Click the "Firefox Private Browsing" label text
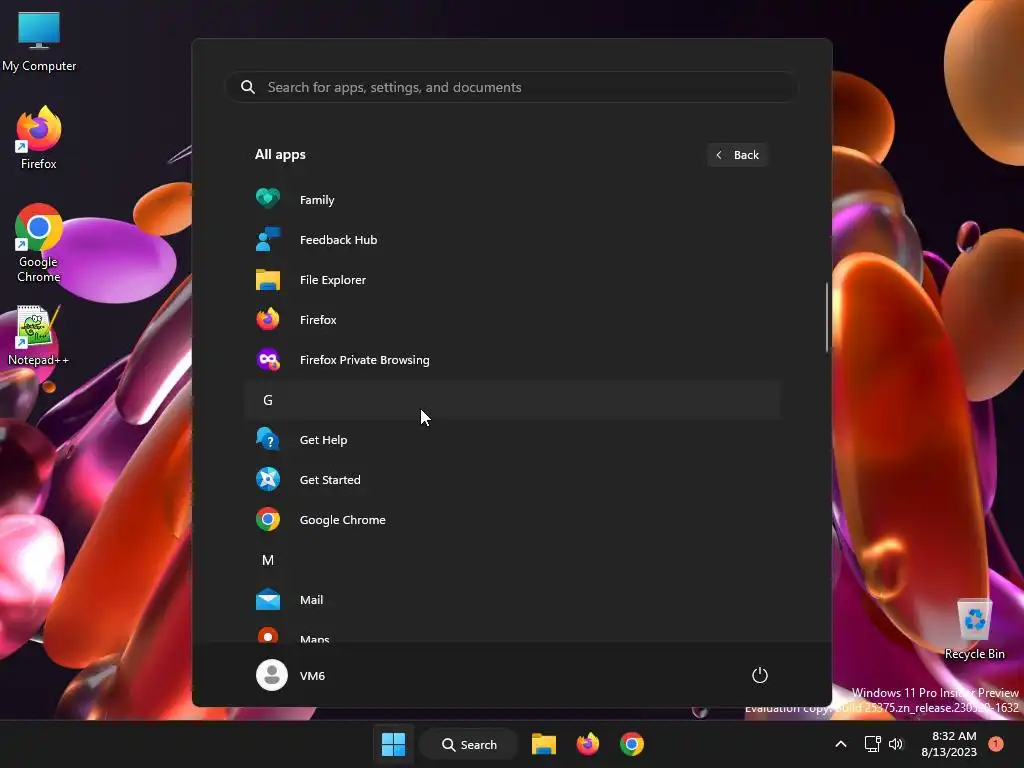The image size is (1024, 768). coord(364,360)
